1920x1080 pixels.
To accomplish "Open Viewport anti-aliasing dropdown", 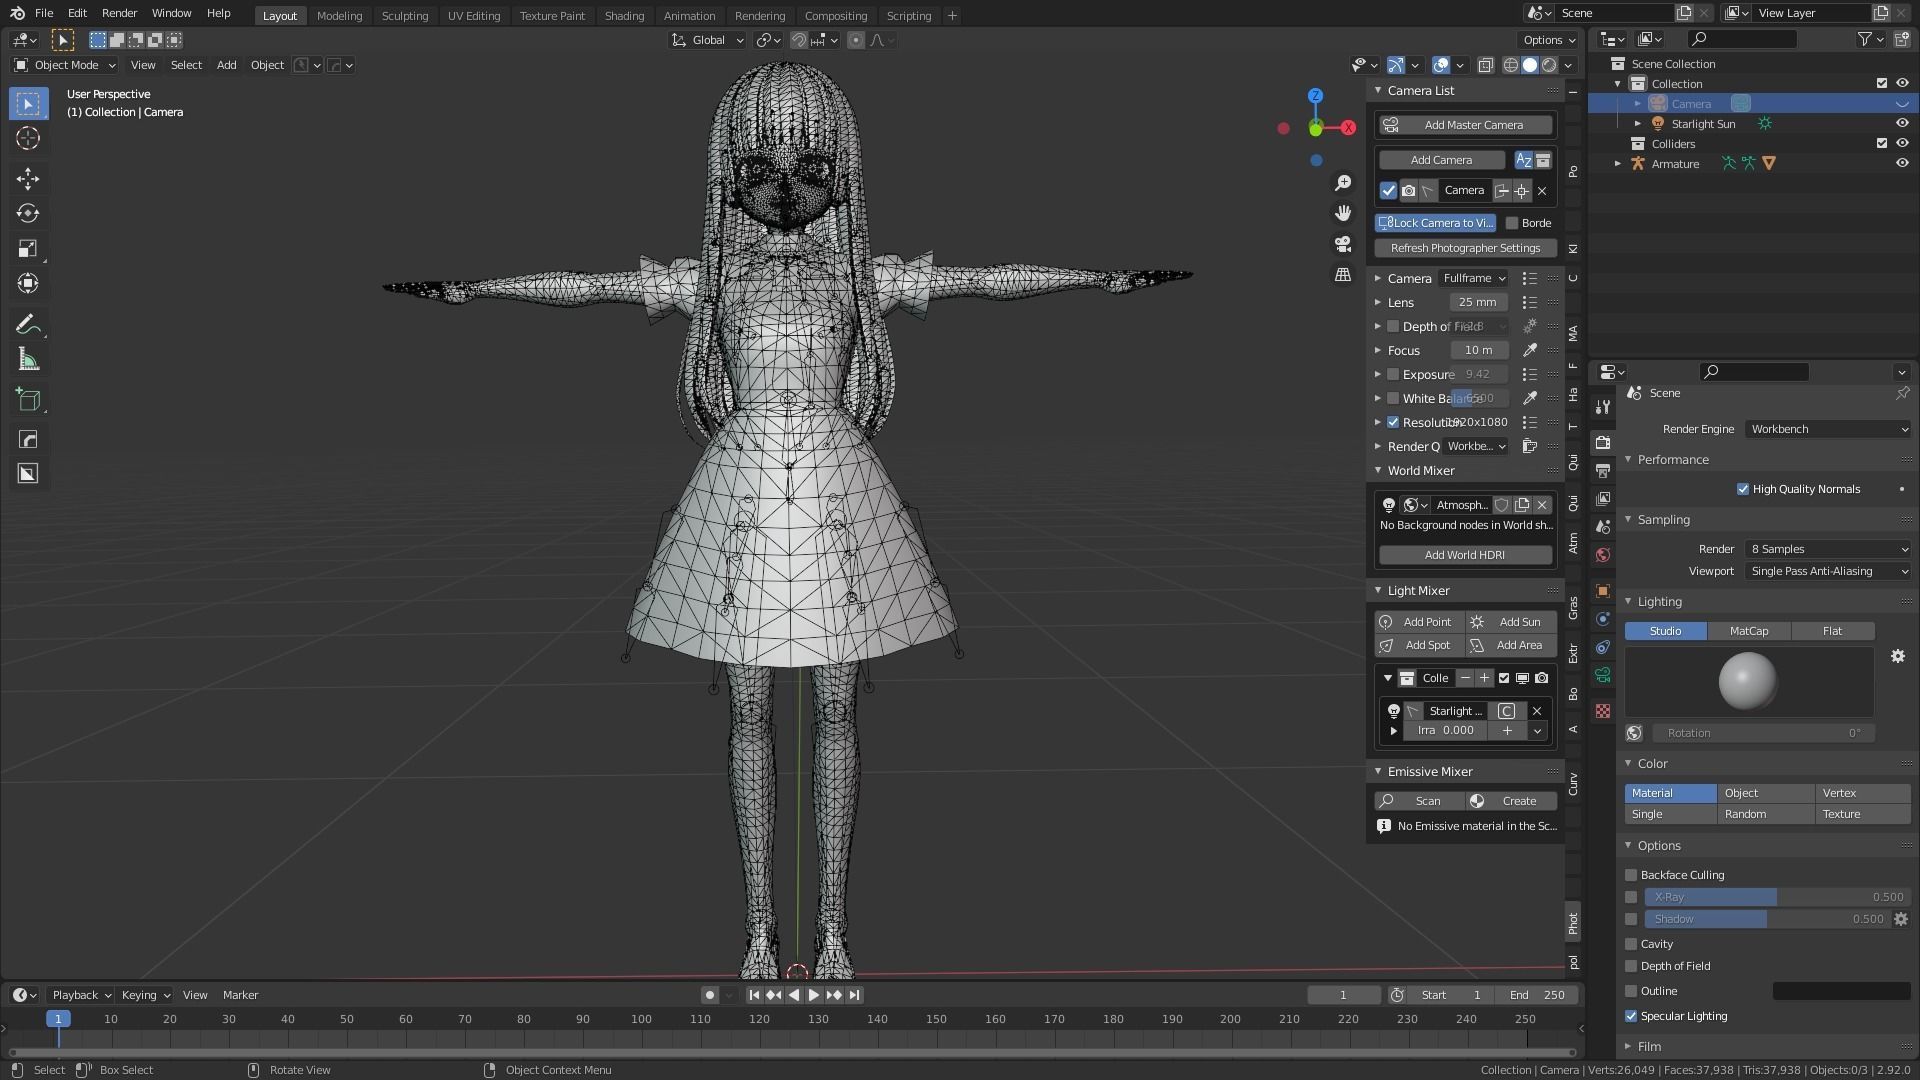I will (1828, 571).
